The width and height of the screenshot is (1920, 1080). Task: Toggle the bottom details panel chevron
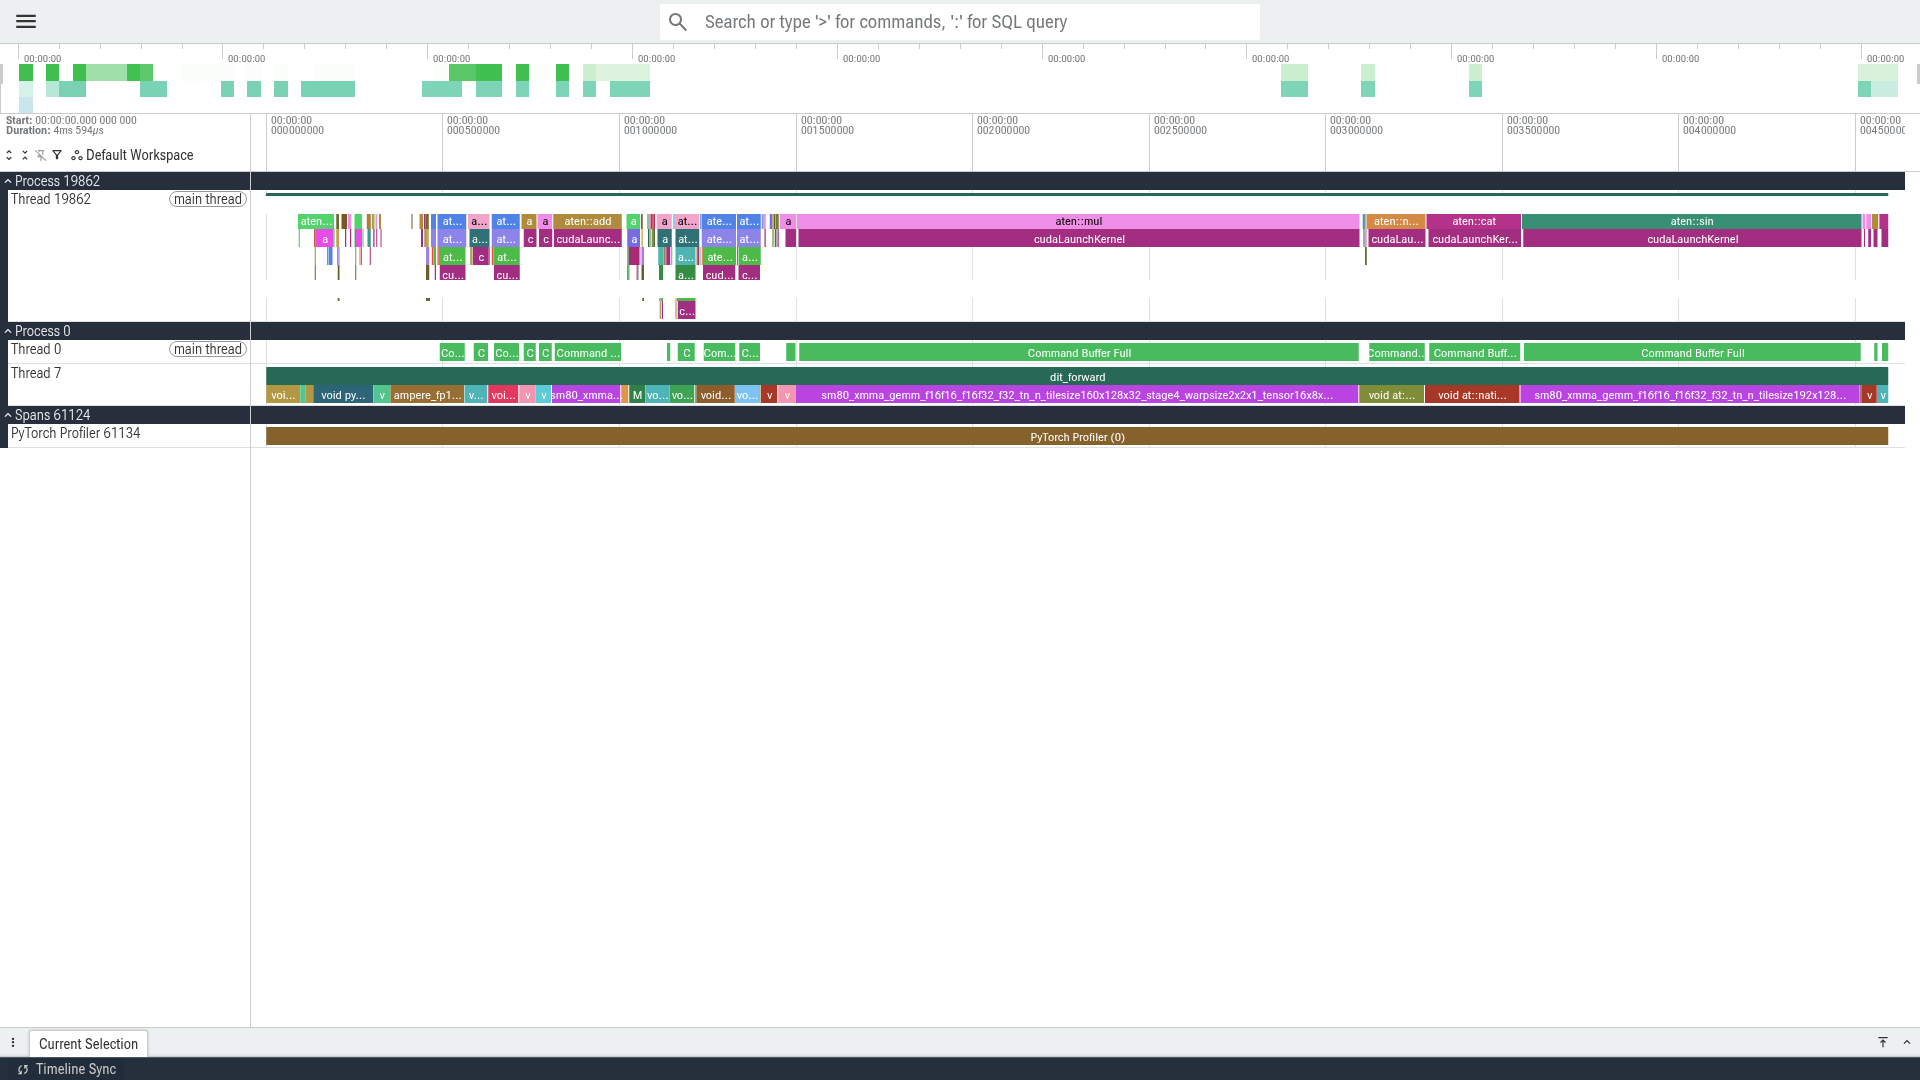click(x=1907, y=1042)
